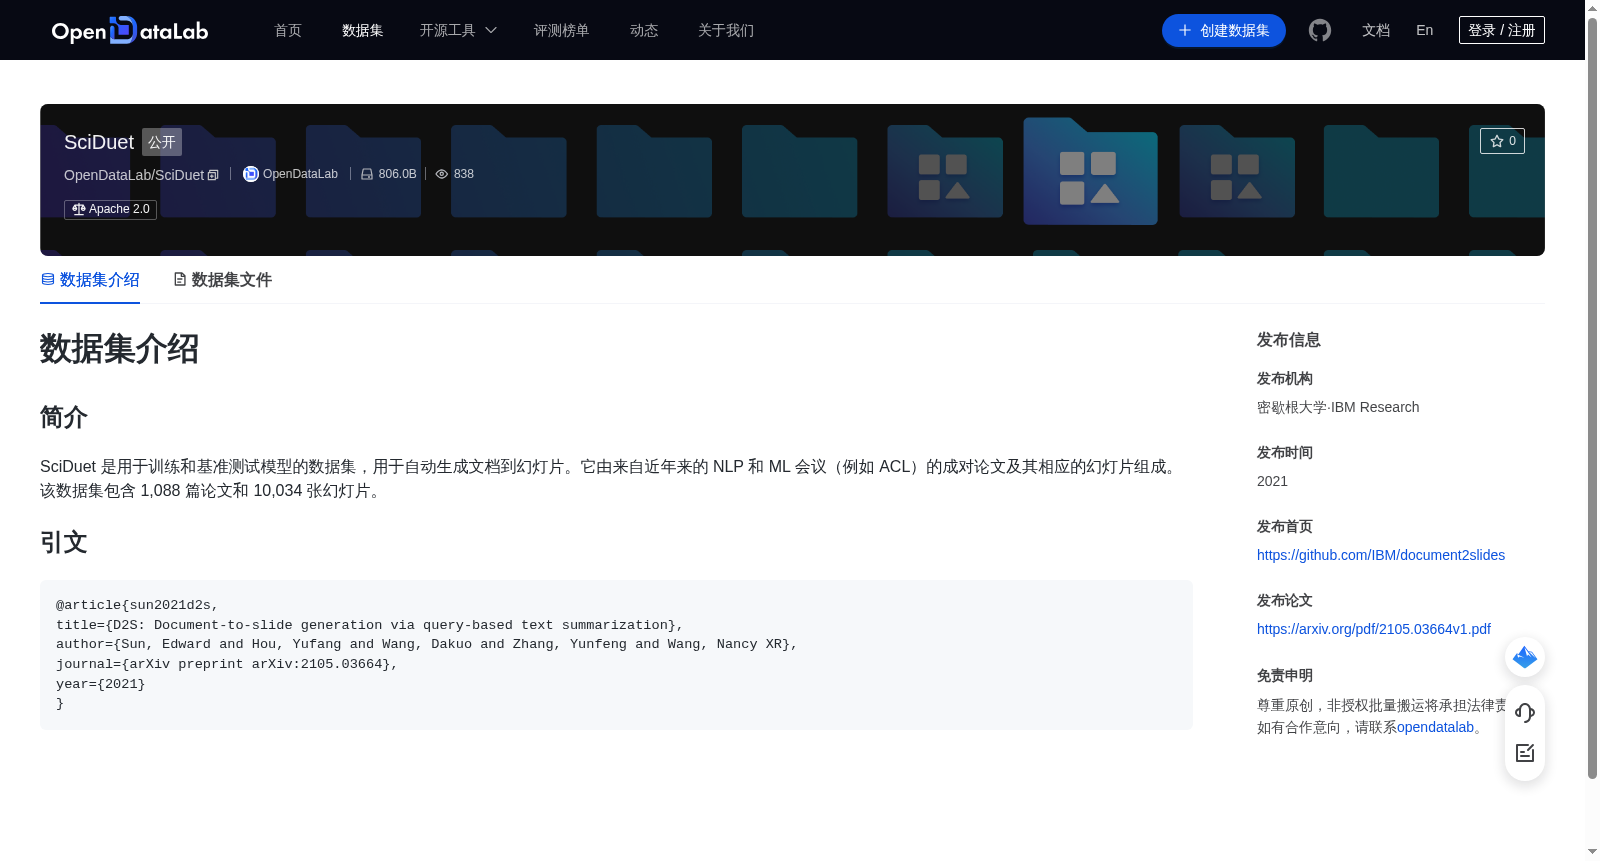1600x861 pixels.
Task: Click the opendatalab contact link
Action: [x=1436, y=727]
